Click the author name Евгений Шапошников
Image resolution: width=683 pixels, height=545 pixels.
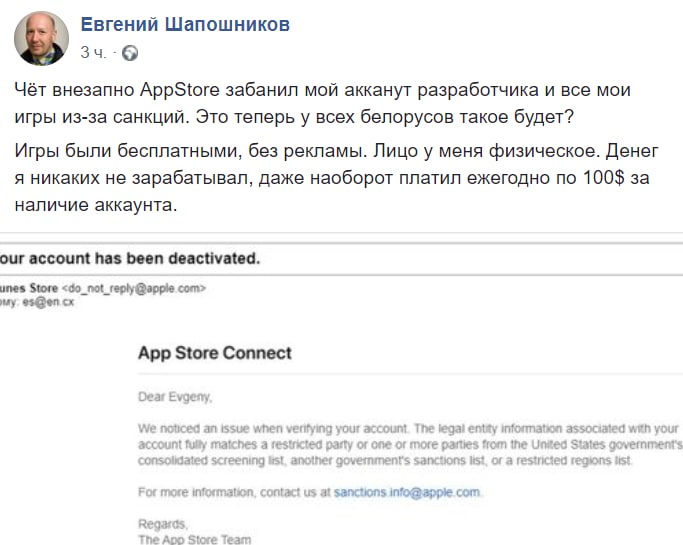click(185, 24)
